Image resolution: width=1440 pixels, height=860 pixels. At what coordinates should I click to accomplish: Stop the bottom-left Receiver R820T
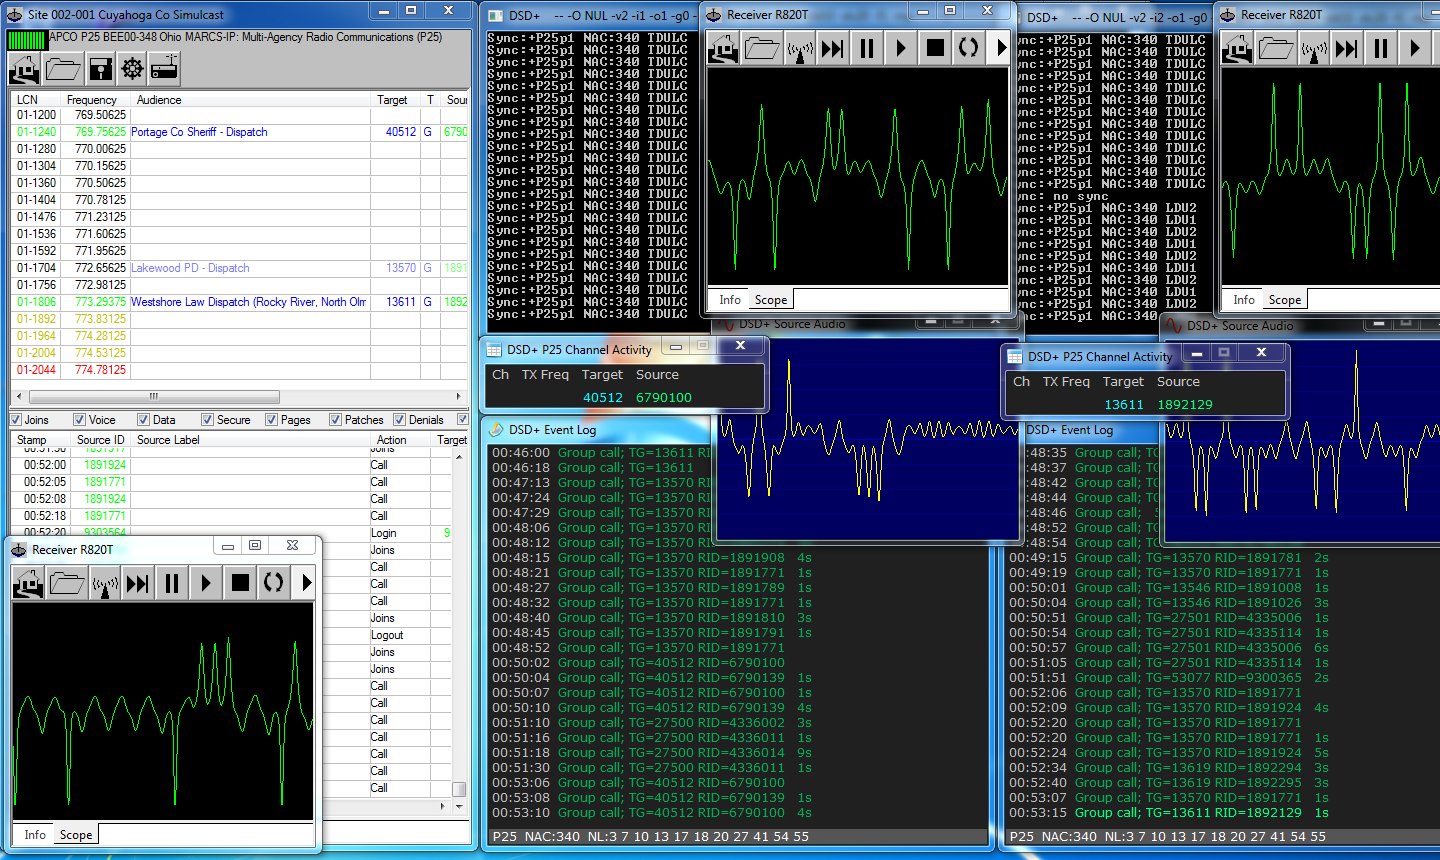point(240,583)
